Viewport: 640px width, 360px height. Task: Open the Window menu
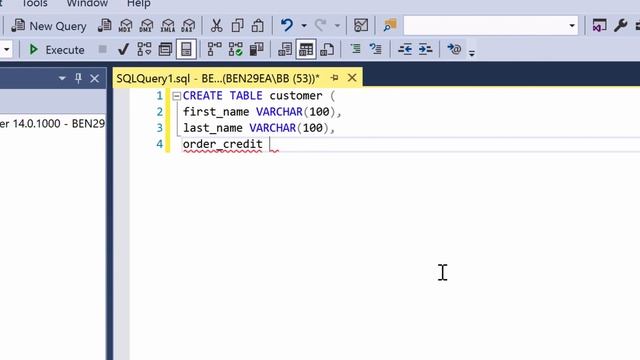pyautogui.click(x=87, y=4)
